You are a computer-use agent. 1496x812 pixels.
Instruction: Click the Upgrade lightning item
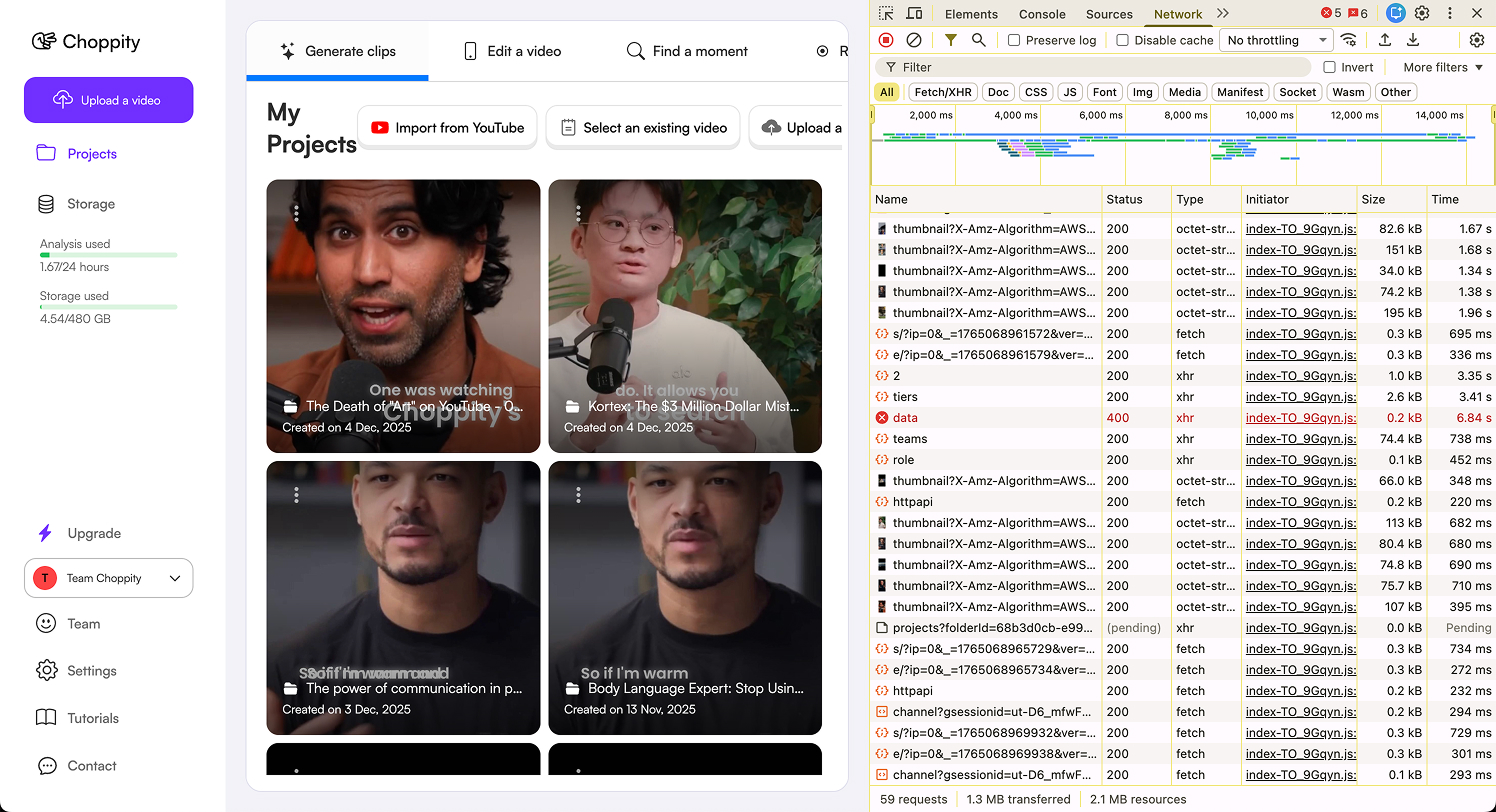(x=79, y=533)
